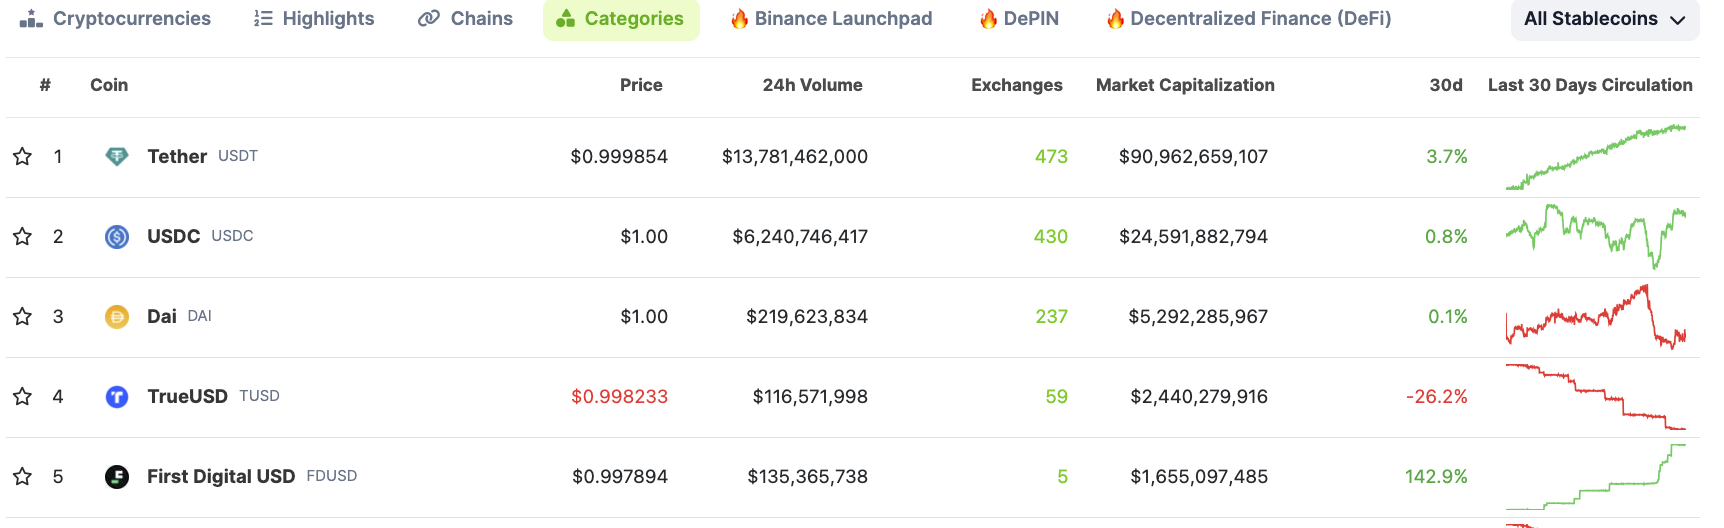Sort by the # column header
1724x528 pixels.
(x=45, y=85)
